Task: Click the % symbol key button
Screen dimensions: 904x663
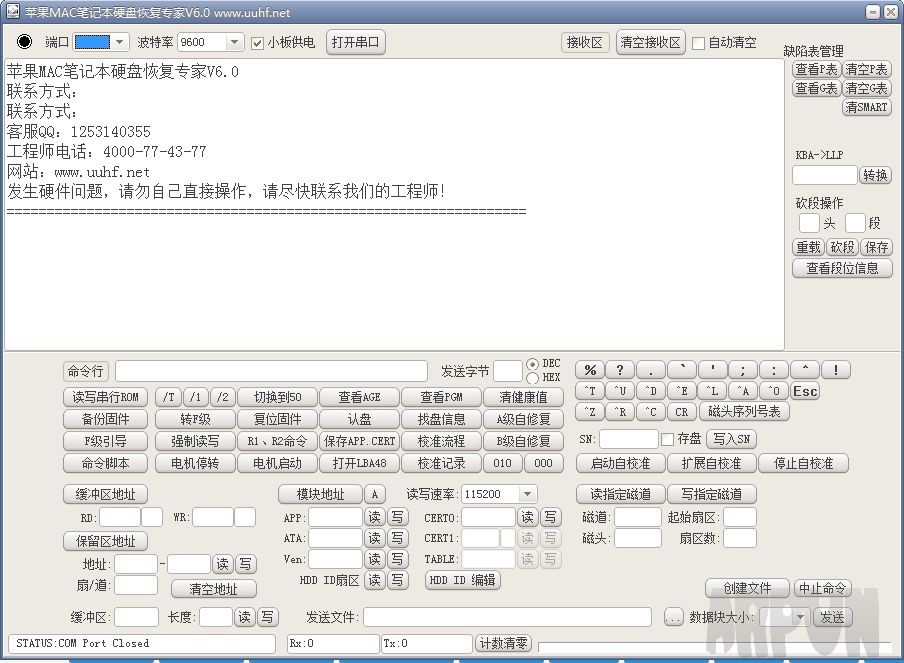Action: click(x=590, y=370)
